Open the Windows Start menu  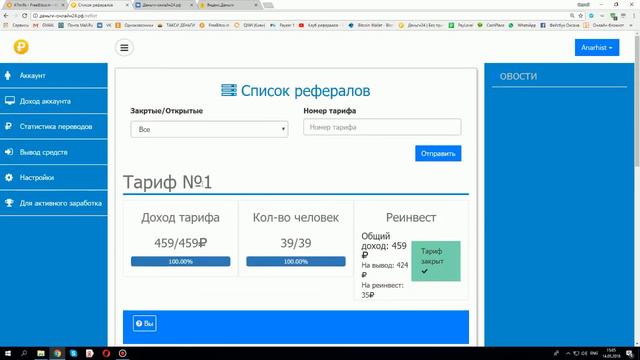coord(7,353)
